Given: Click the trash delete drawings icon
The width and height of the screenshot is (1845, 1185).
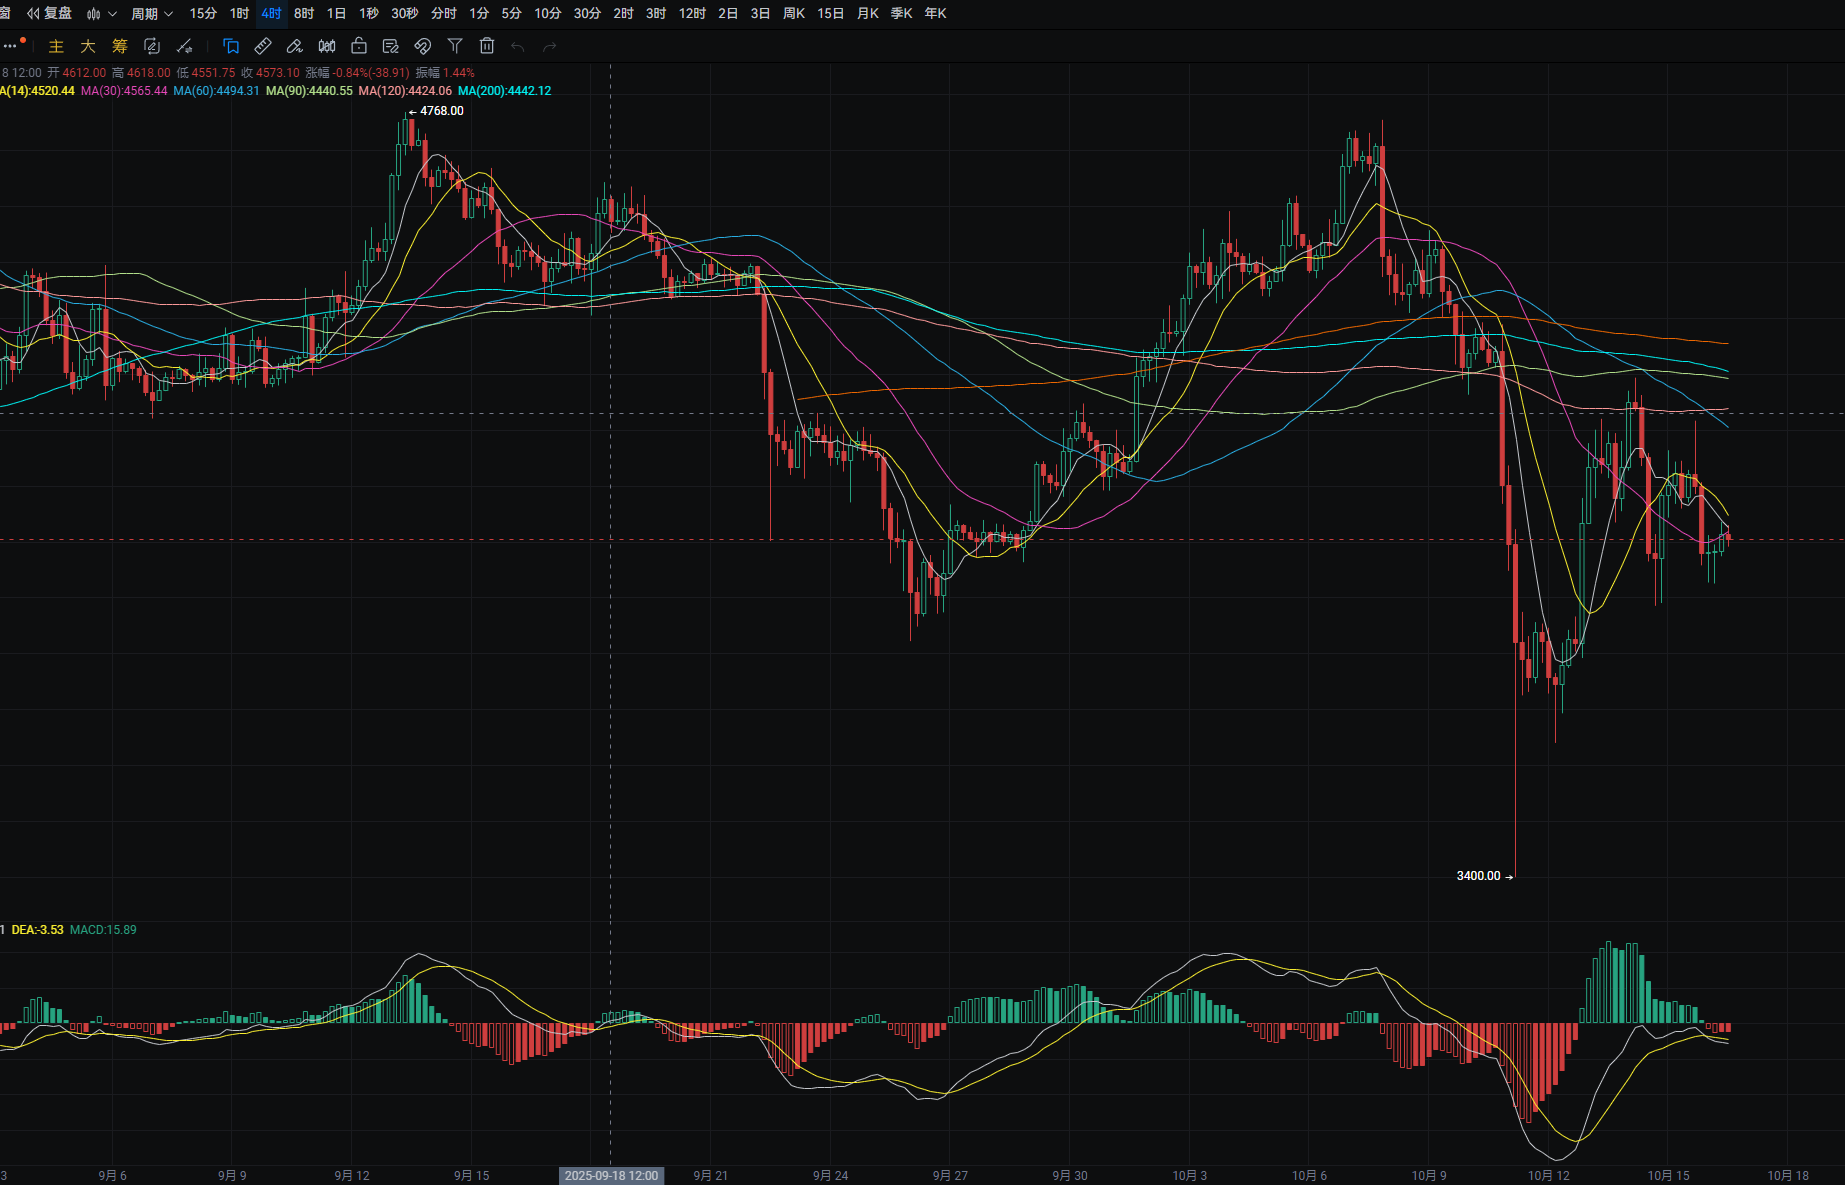Looking at the screenshot, I should pos(487,46).
